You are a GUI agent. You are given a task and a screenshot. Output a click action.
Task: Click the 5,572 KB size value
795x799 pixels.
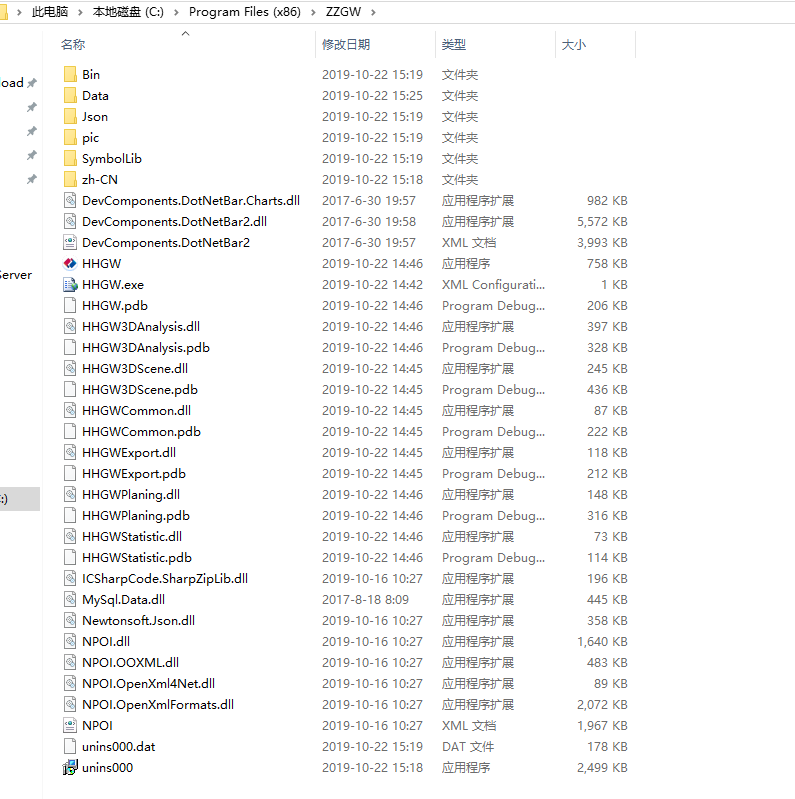click(x=602, y=222)
